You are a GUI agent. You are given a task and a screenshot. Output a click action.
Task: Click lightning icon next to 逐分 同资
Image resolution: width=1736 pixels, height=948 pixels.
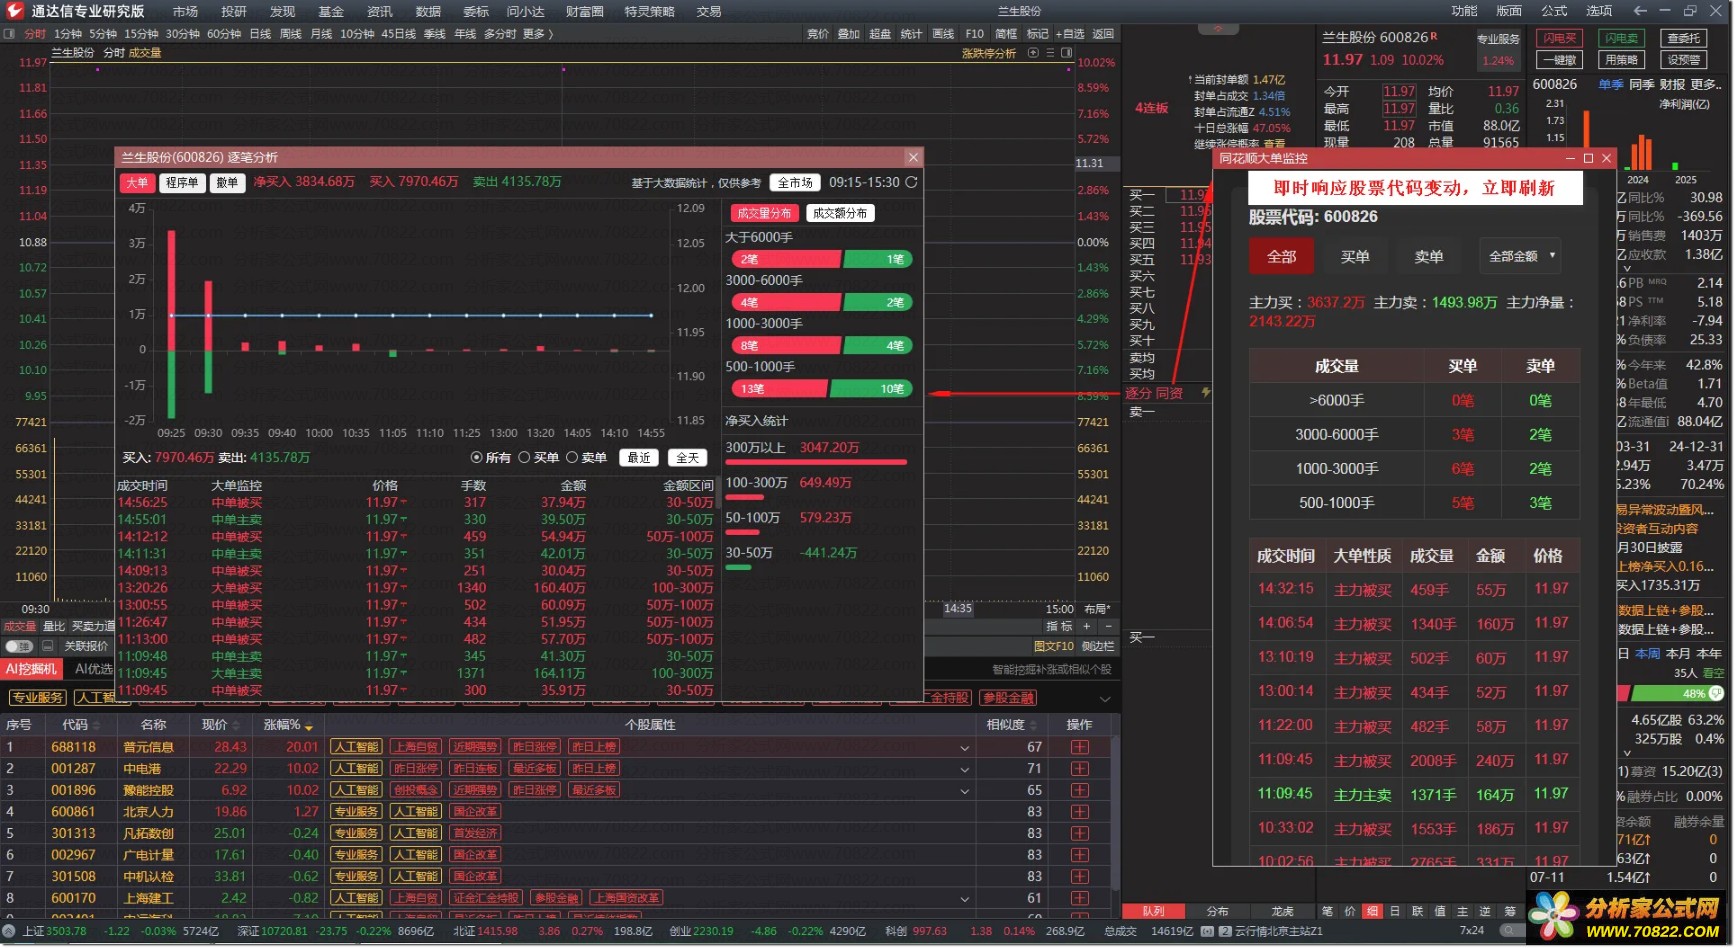(x=1205, y=393)
